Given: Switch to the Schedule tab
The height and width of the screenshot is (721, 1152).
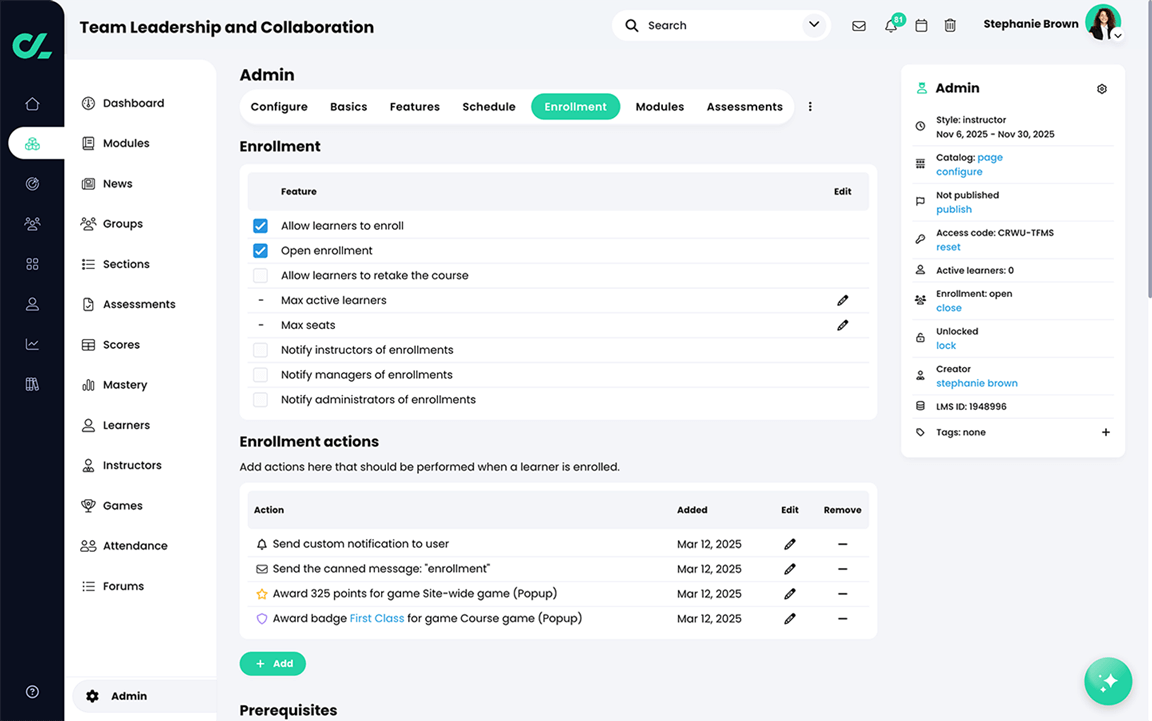Looking at the screenshot, I should (x=489, y=106).
